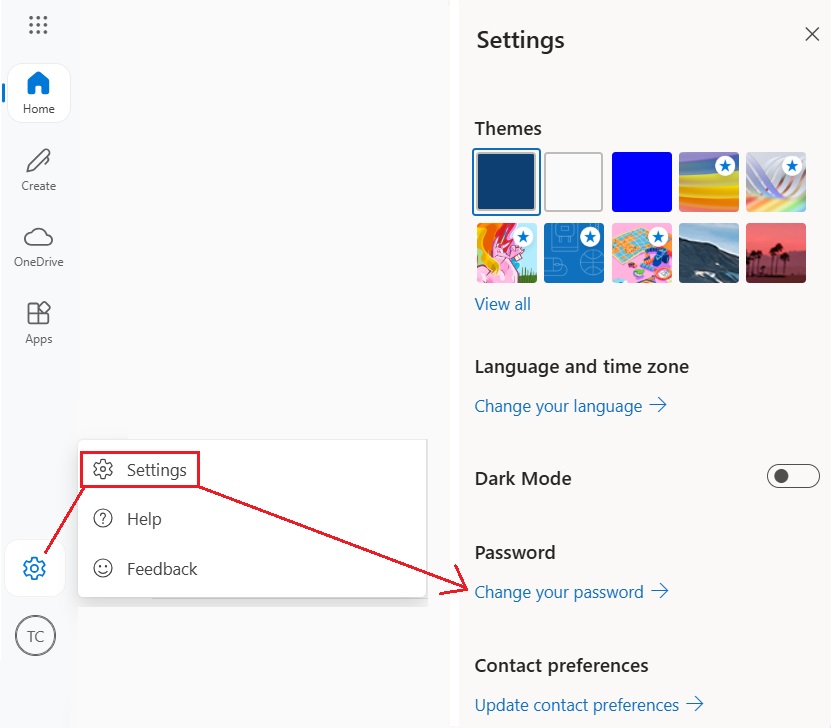Close the Settings panel

click(812, 34)
